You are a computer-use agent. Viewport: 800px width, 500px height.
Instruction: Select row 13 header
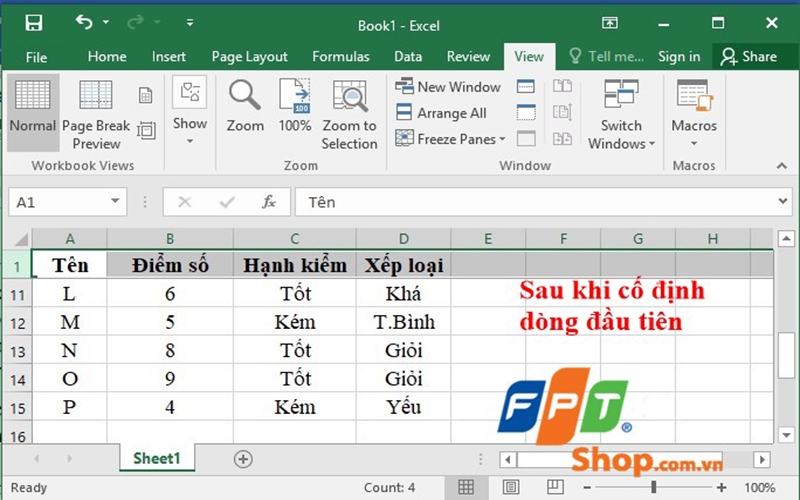[17, 352]
